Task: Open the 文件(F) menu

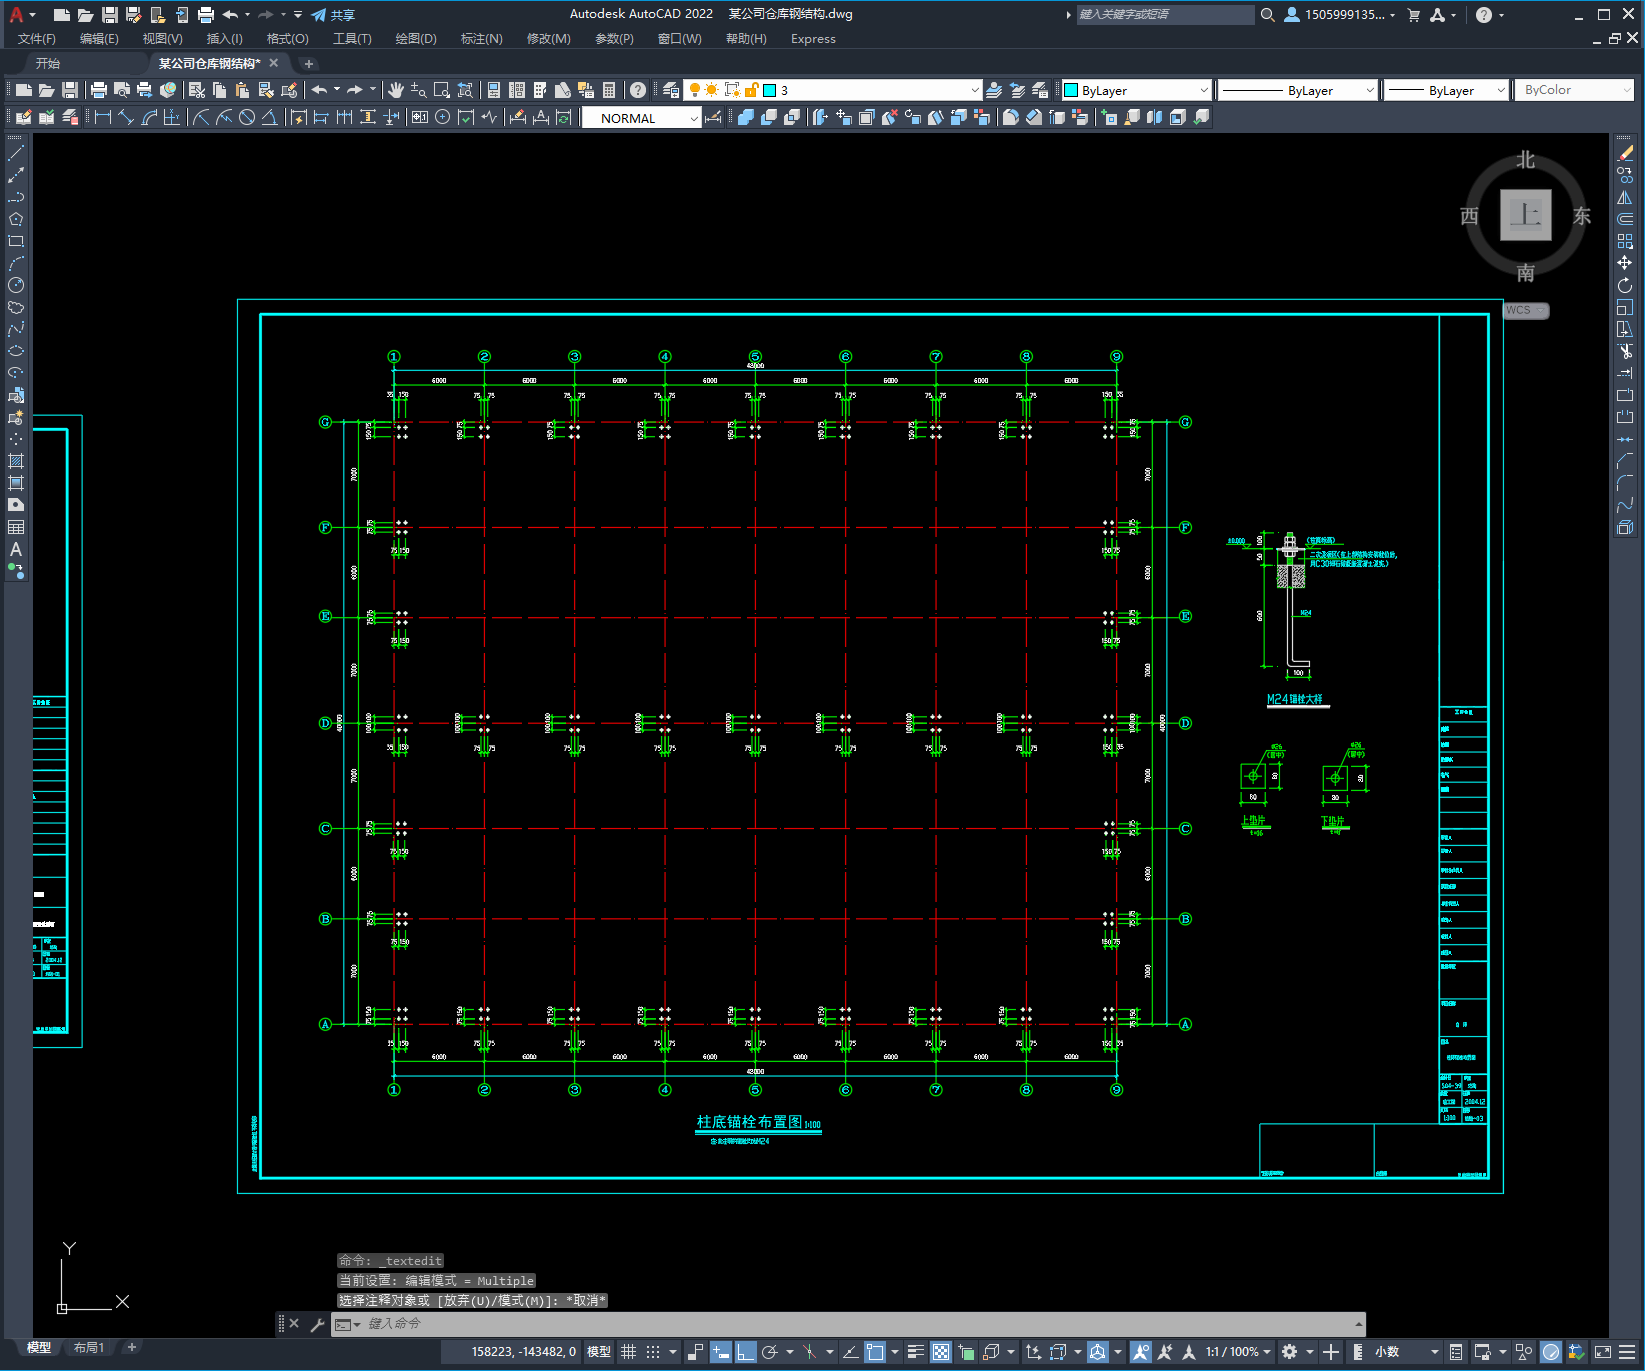Action: click(37, 39)
